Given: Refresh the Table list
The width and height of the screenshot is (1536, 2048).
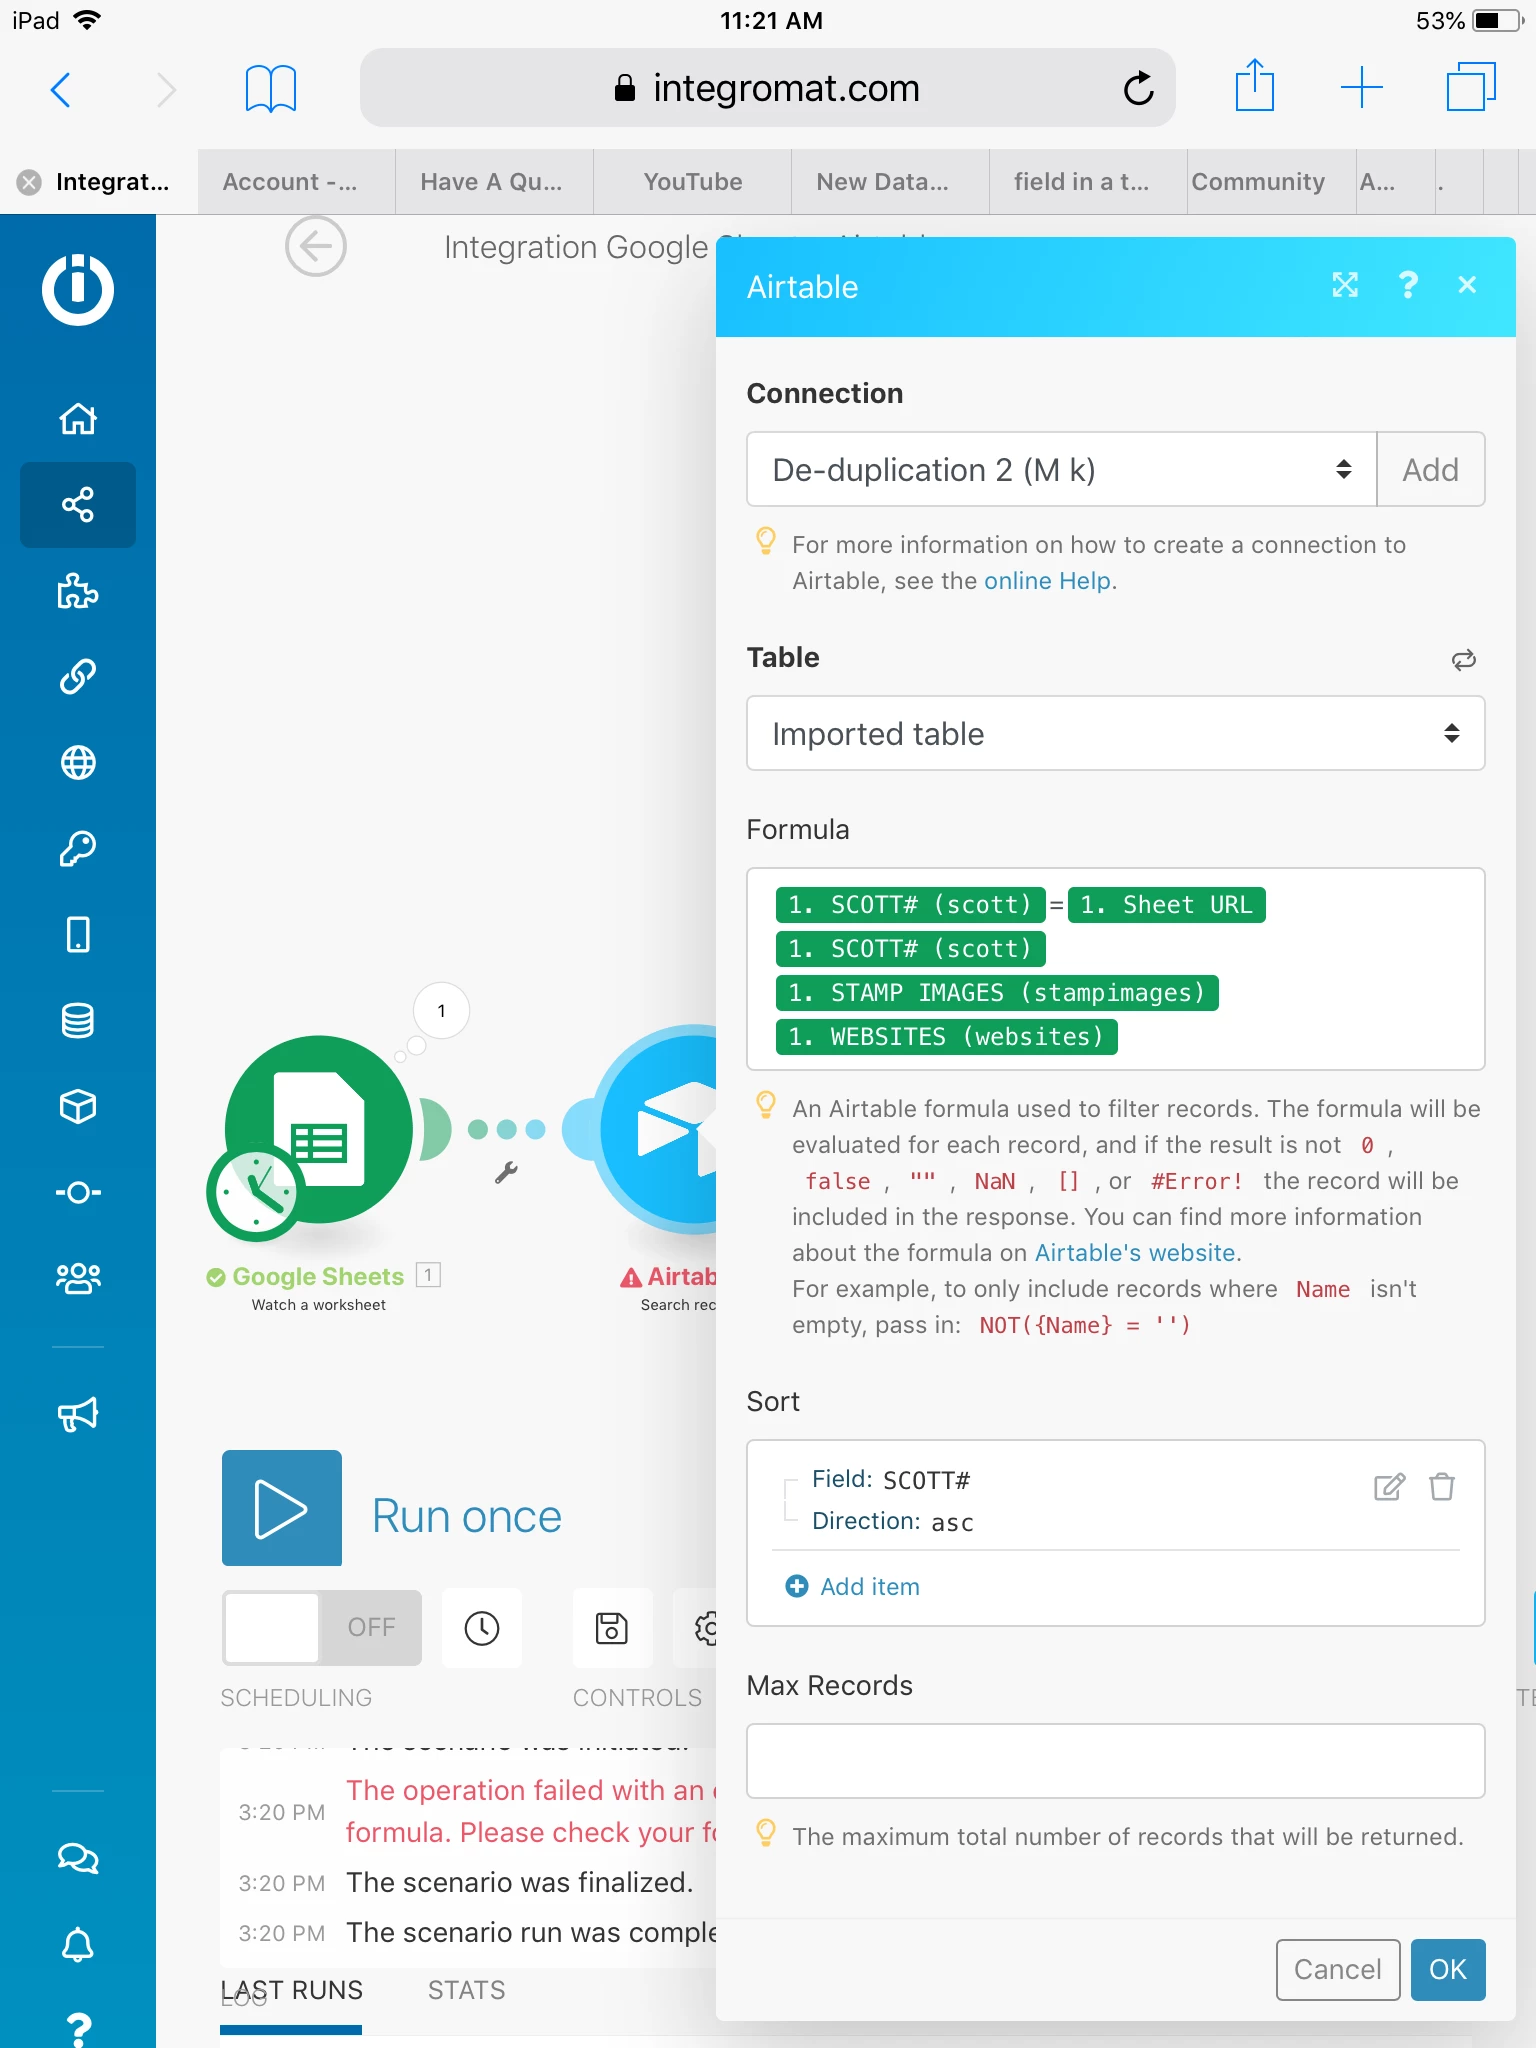Looking at the screenshot, I should [x=1463, y=659].
